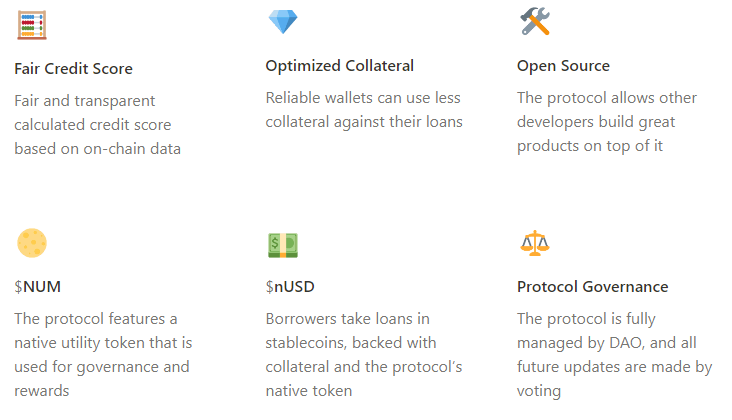The image size is (732, 420).
Task: Select the Reliable wallets can use less collateral text
Action: [x=364, y=110]
